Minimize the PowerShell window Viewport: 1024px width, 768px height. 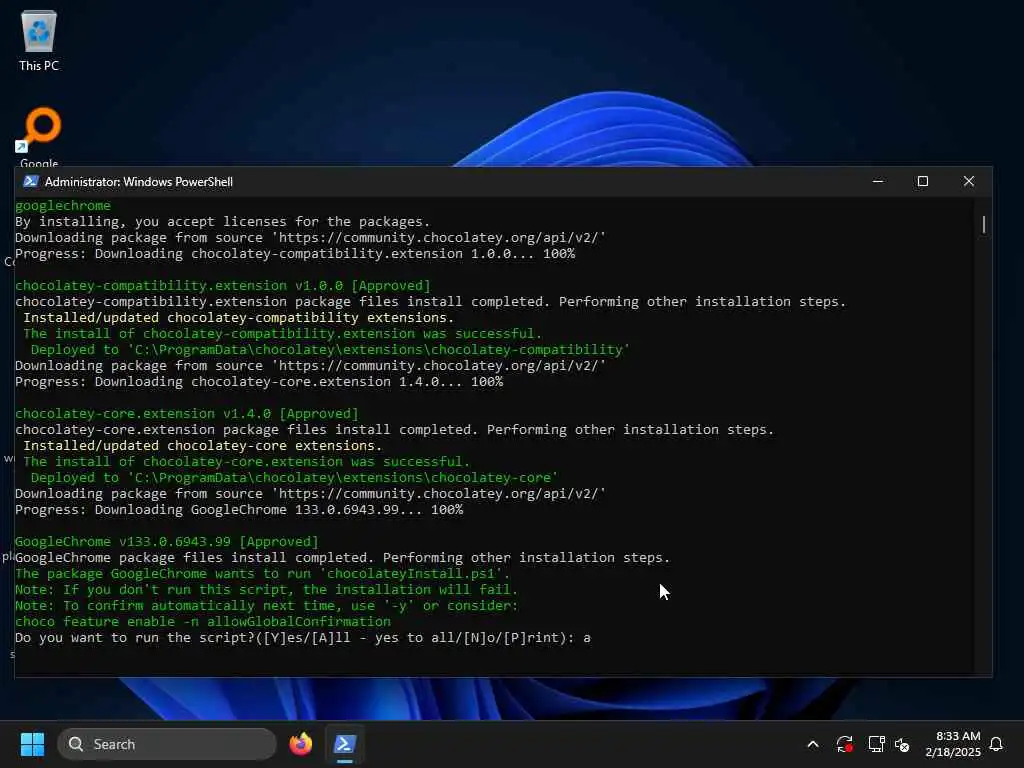(x=878, y=182)
